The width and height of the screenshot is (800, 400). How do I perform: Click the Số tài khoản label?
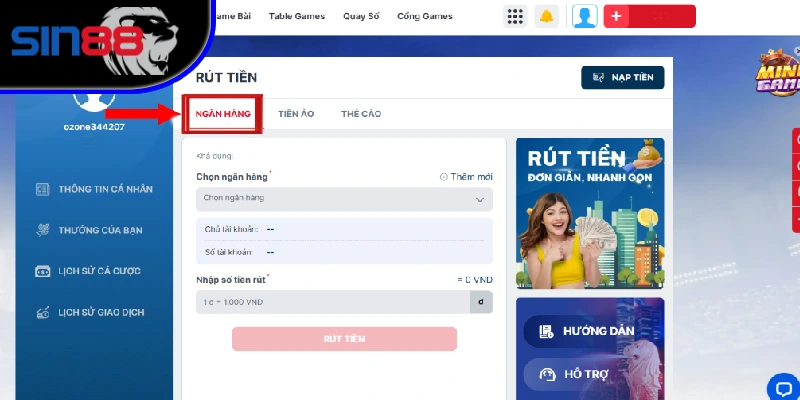coord(228,252)
